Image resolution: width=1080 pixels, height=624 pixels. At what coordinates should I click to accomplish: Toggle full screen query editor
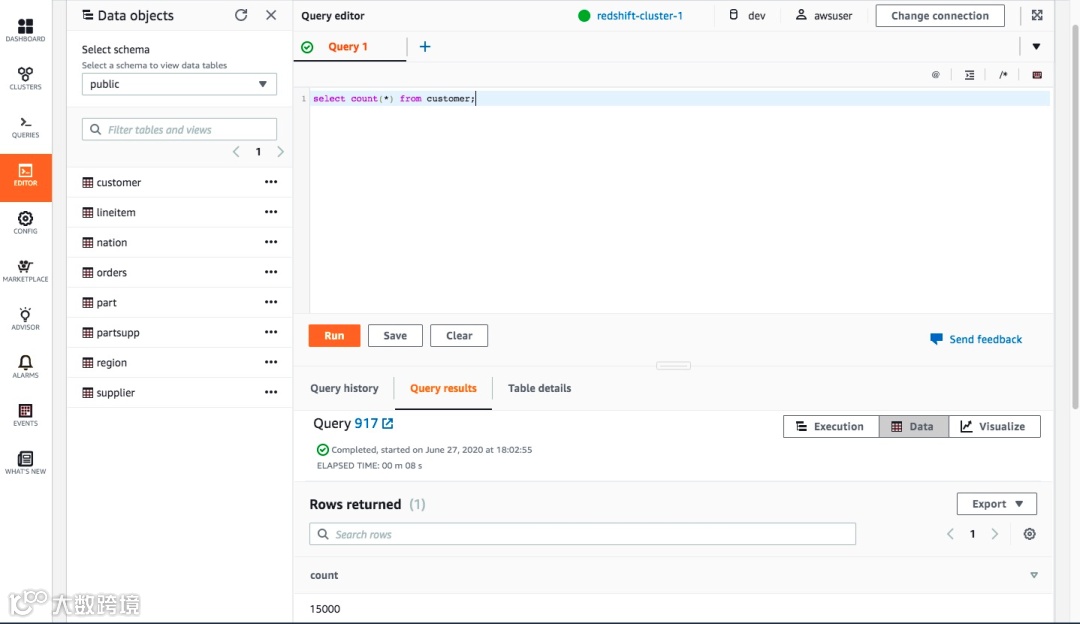tap(1037, 15)
